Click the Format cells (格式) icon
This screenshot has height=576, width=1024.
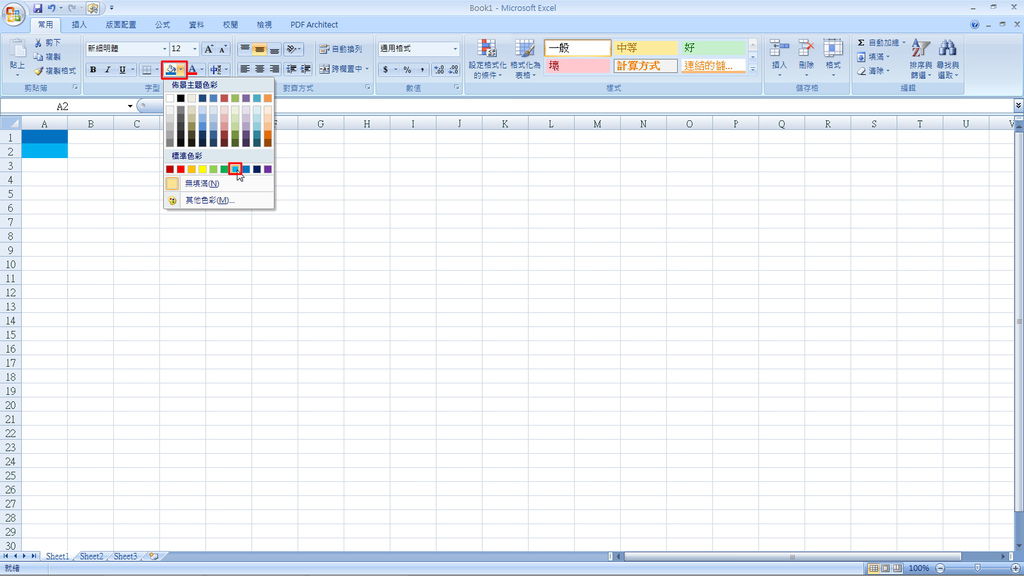(833, 49)
